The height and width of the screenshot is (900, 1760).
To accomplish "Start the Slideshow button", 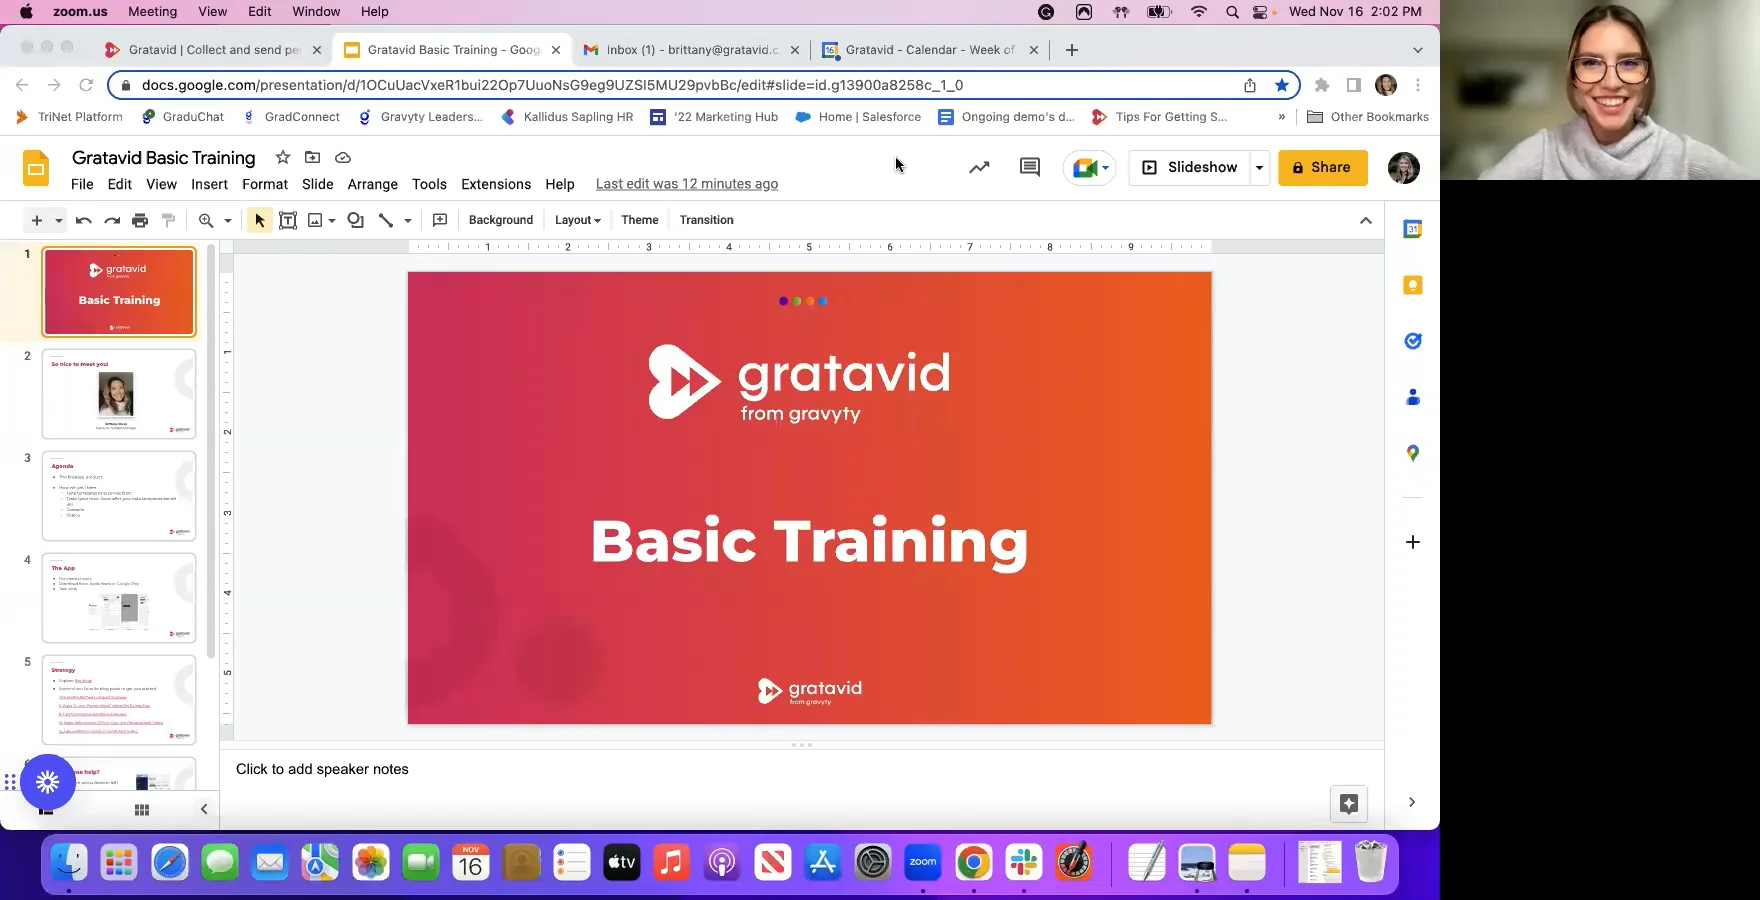I will click(1190, 167).
